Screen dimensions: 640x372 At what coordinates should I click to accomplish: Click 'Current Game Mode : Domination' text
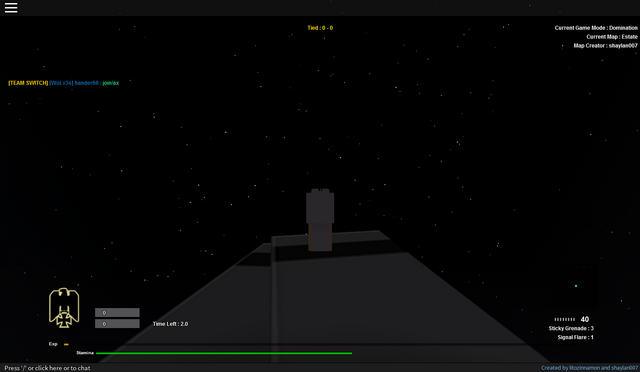(x=596, y=28)
